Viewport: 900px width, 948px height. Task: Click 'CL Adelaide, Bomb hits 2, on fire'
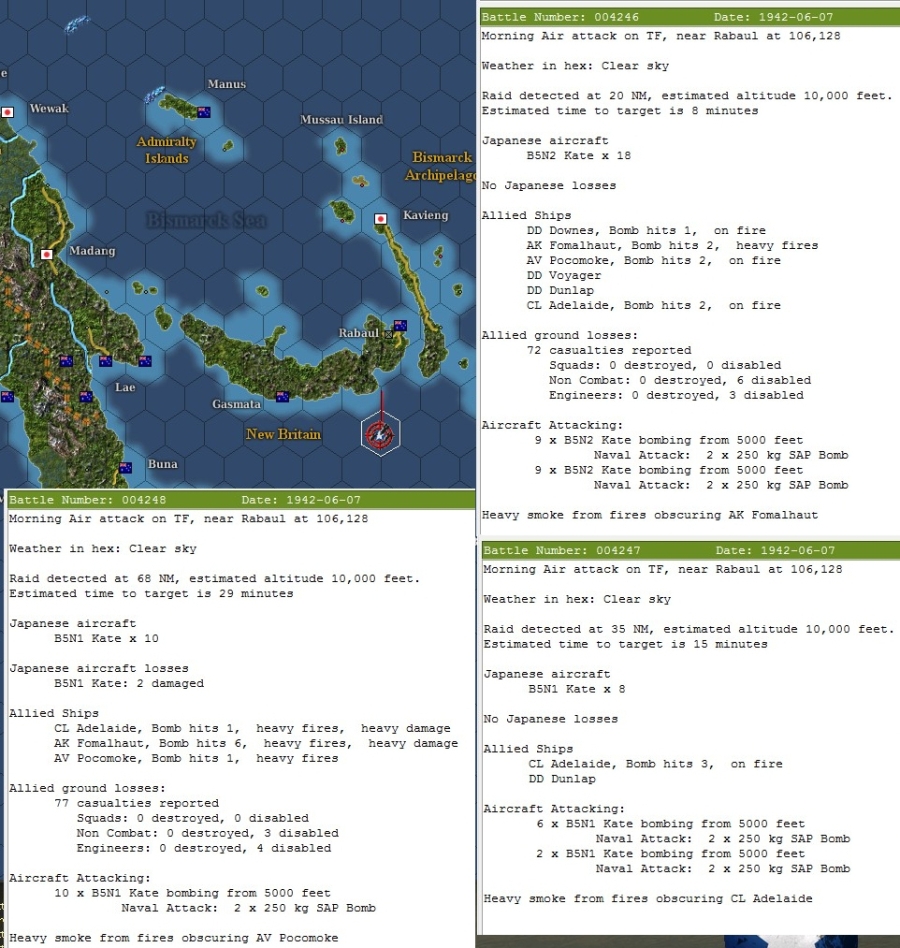tap(653, 305)
